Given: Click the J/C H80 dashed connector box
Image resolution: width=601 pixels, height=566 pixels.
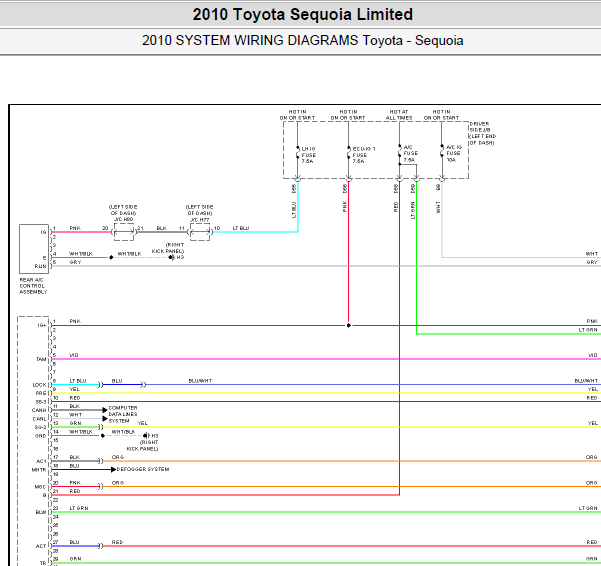Looking at the screenshot, I should (x=124, y=232).
